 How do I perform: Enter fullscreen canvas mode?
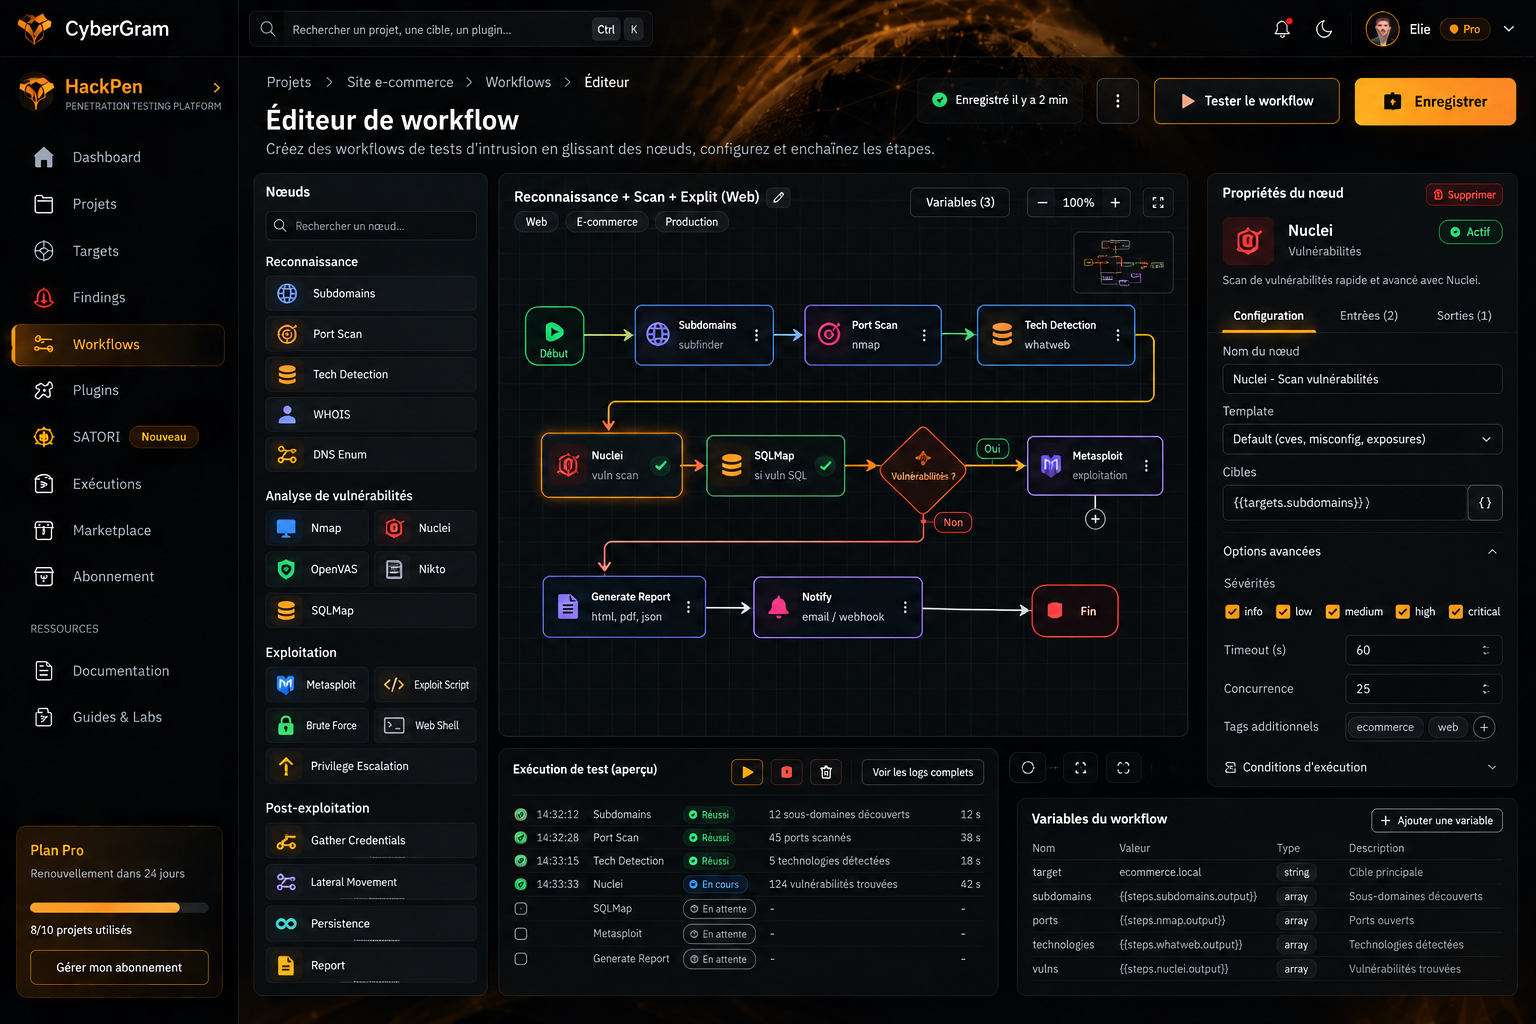pos(1158,202)
